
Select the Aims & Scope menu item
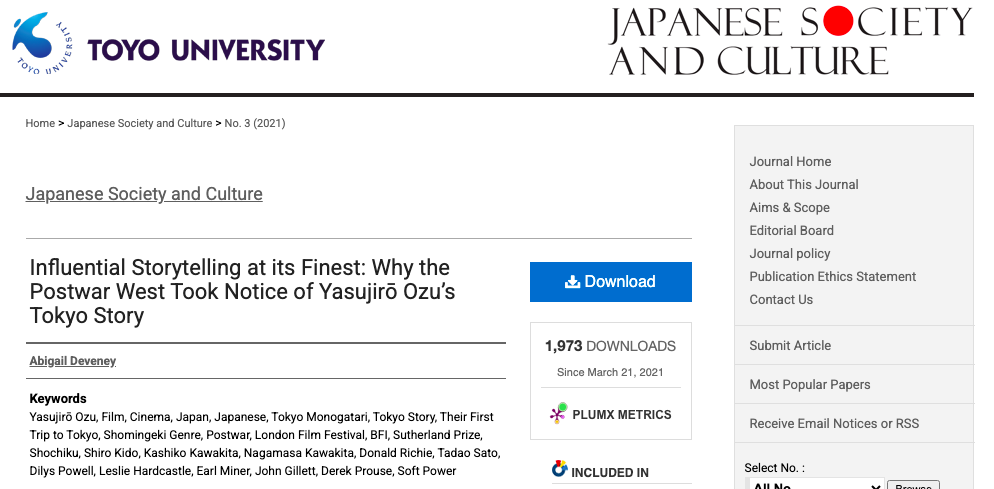pyautogui.click(x=789, y=207)
